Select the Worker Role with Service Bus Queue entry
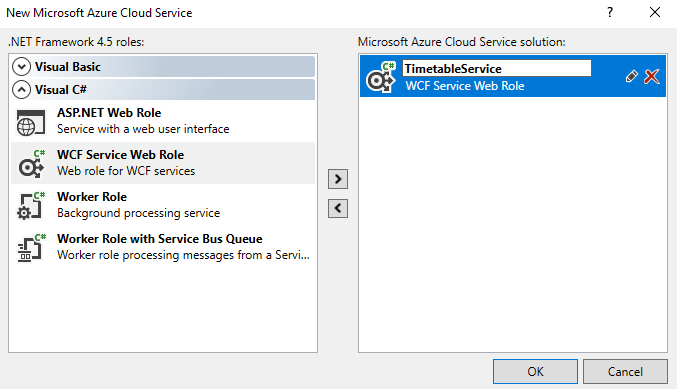This screenshot has width=677, height=389. 163,247
